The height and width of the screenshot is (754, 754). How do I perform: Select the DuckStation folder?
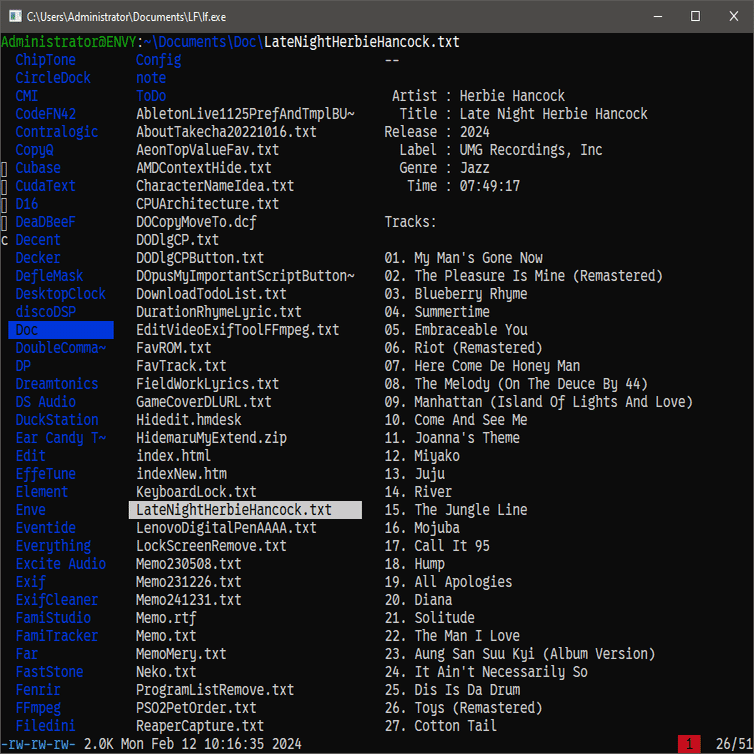[x=57, y=420]
